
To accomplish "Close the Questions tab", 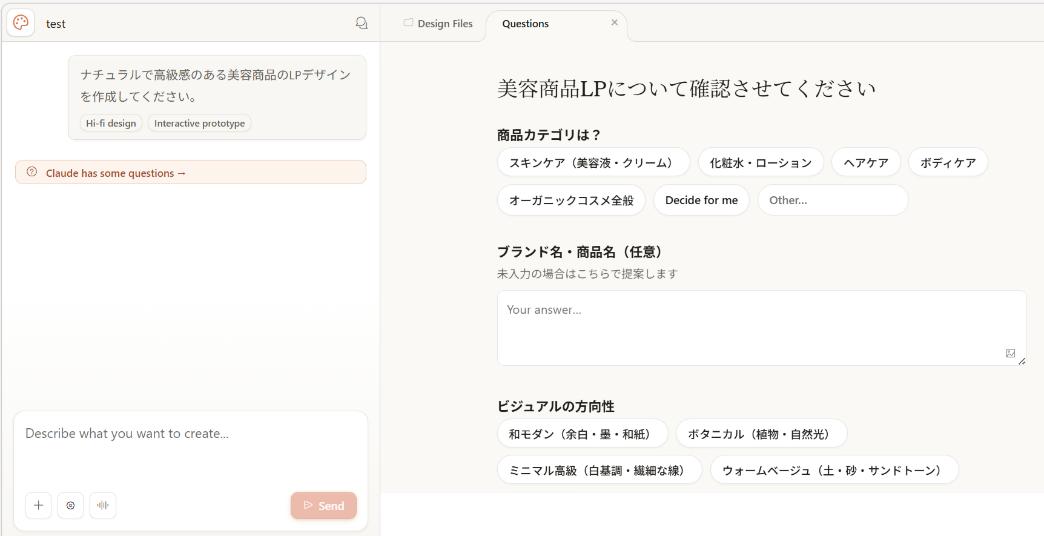I will (x=614, y=23).
